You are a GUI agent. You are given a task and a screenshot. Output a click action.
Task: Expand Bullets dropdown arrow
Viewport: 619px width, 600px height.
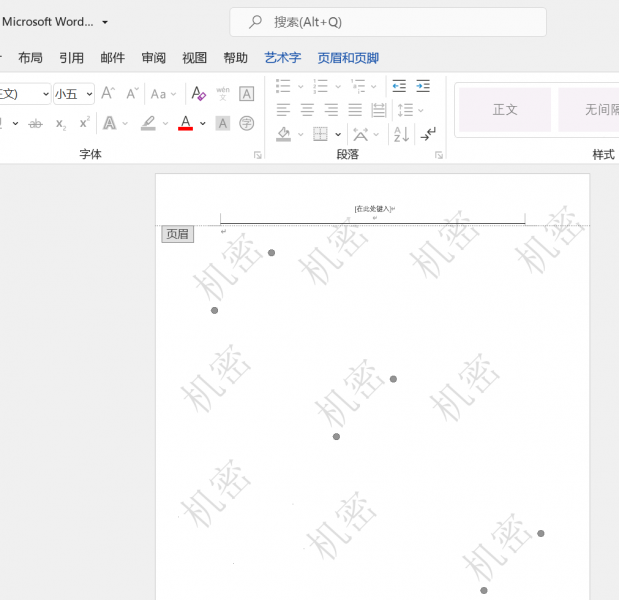click(300, 86)
